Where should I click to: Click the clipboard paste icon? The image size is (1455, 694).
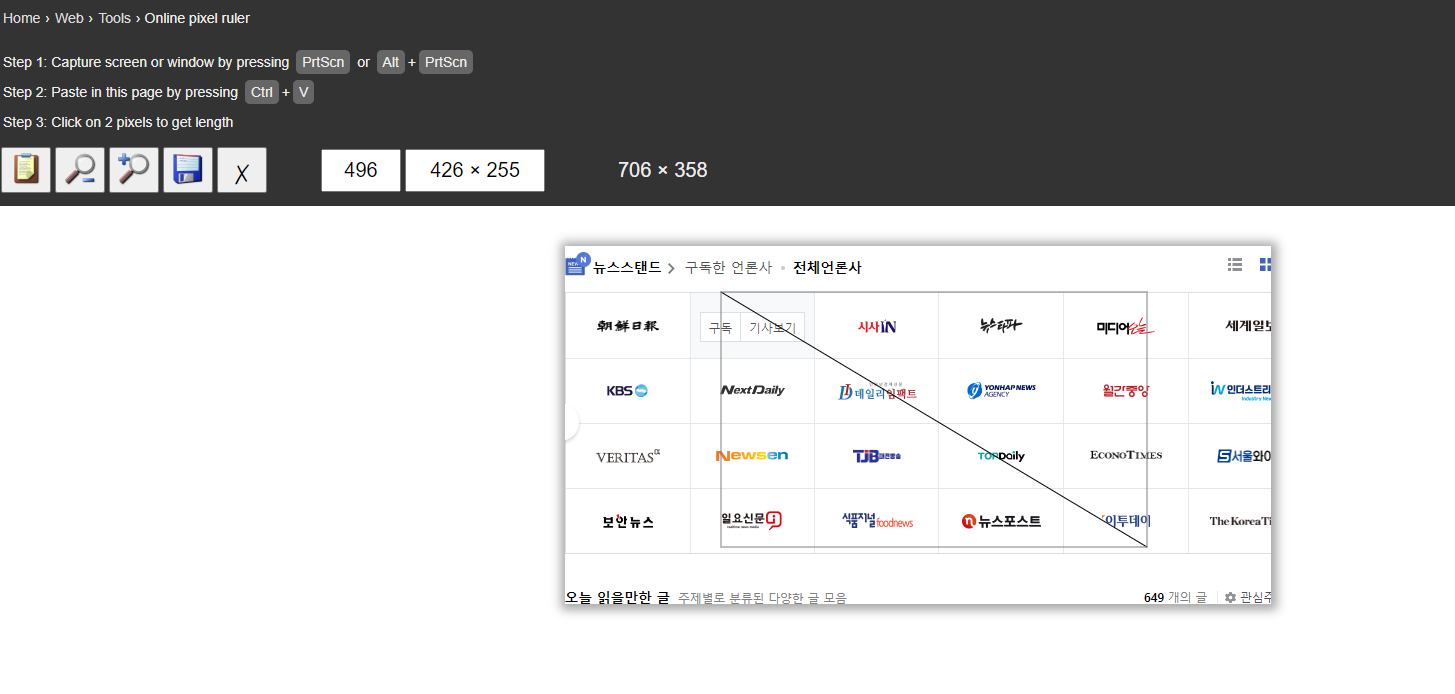27,170
